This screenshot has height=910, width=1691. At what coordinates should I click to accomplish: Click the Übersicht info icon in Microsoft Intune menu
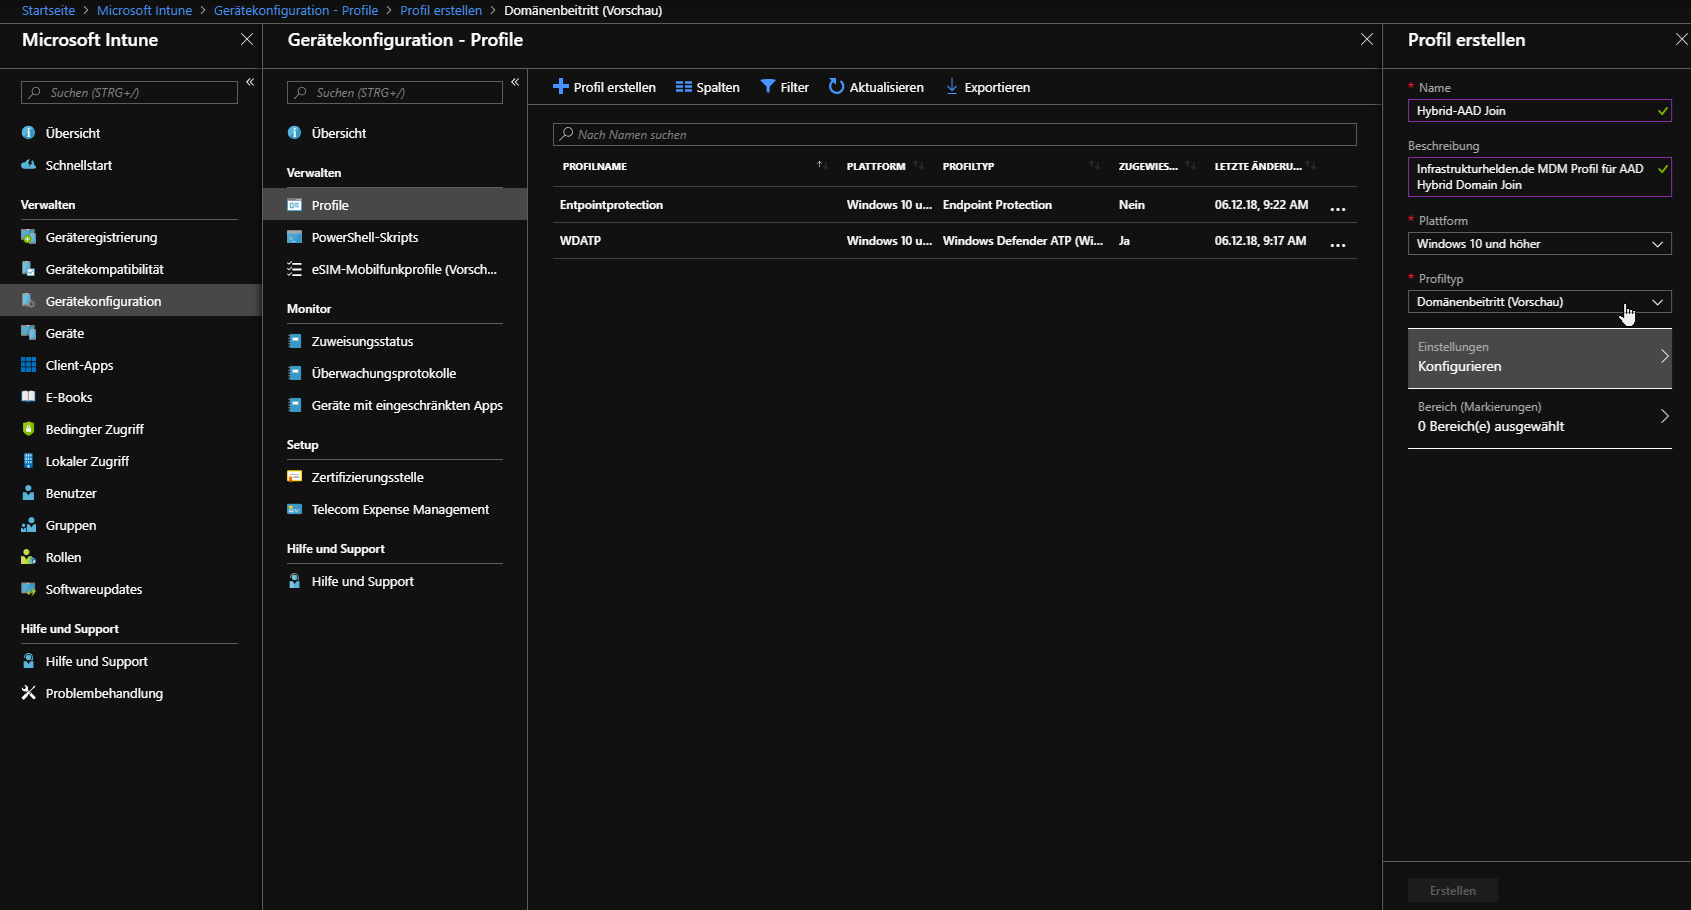coord(28,133)
